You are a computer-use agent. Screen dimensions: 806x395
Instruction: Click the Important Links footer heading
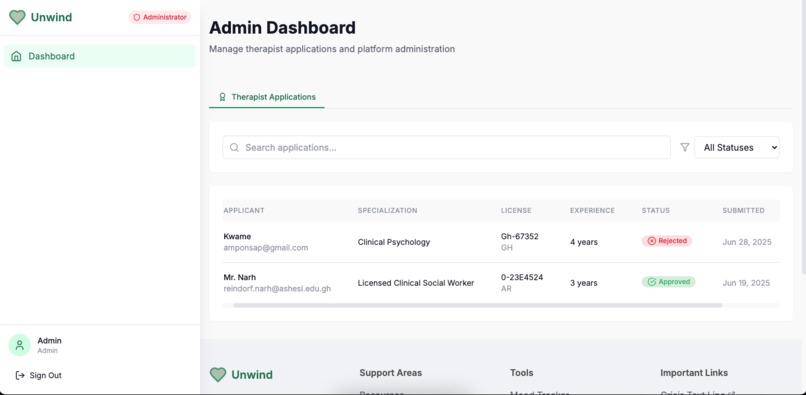(x=694, y=373)
